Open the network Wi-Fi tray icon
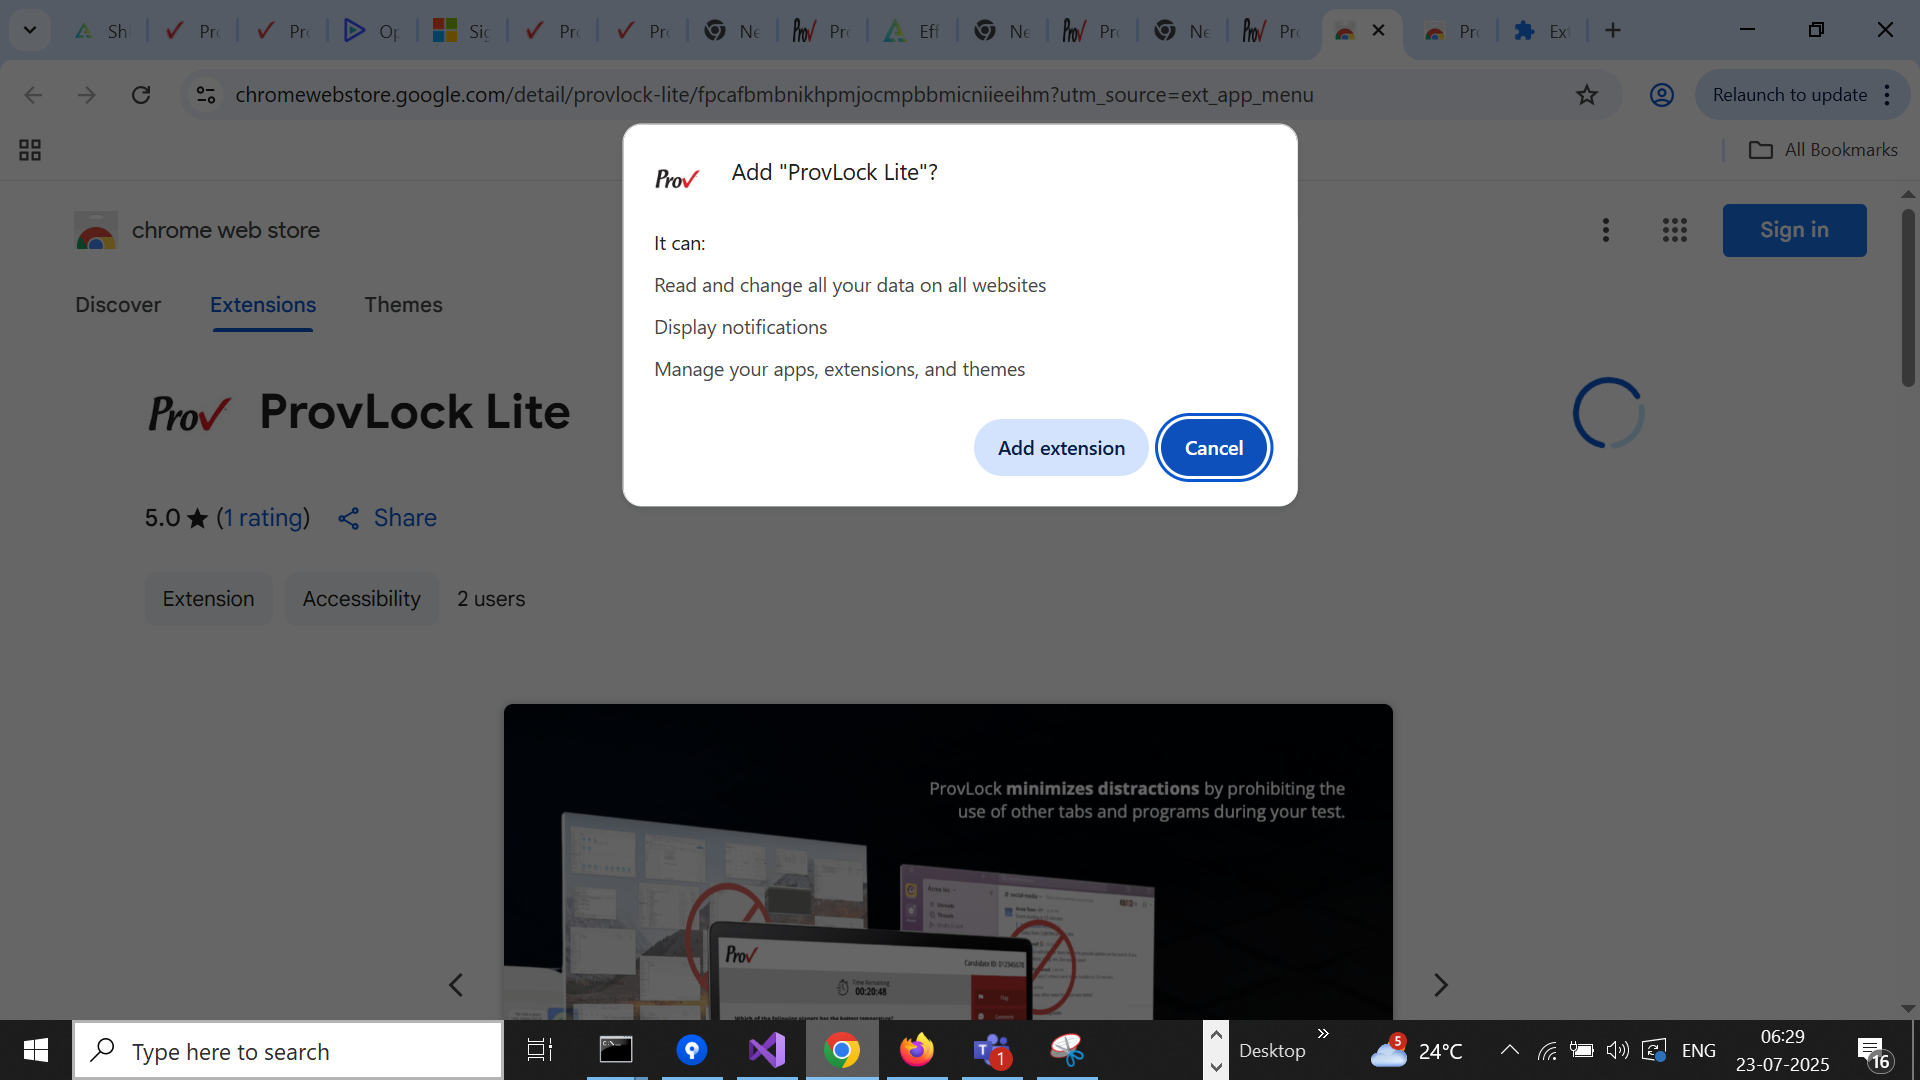 [x=1547, y=1050]
